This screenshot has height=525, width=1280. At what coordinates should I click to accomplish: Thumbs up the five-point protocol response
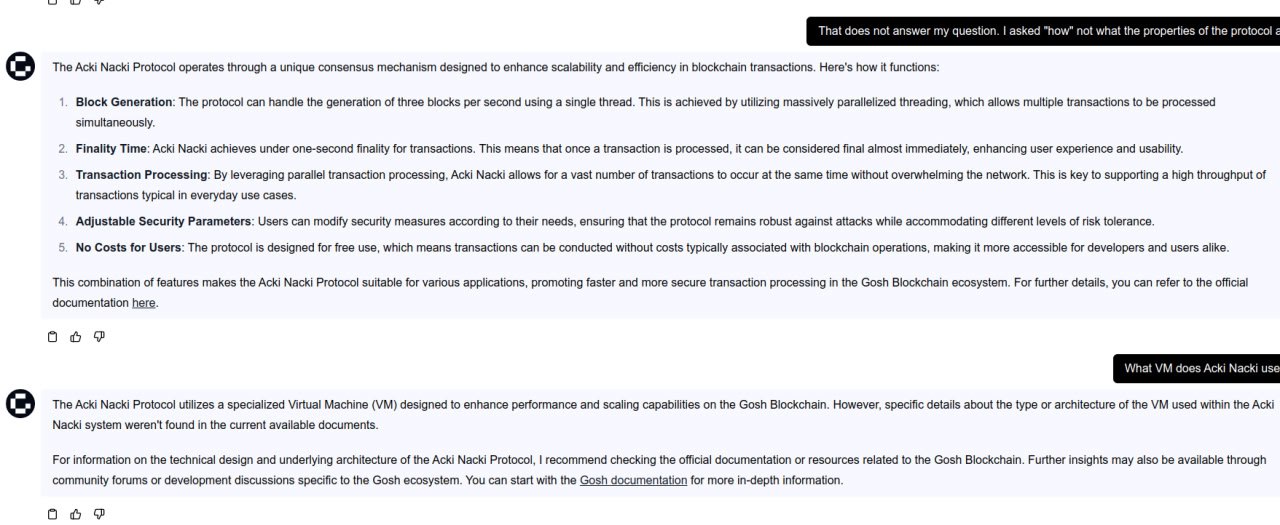tap(75, 337)
